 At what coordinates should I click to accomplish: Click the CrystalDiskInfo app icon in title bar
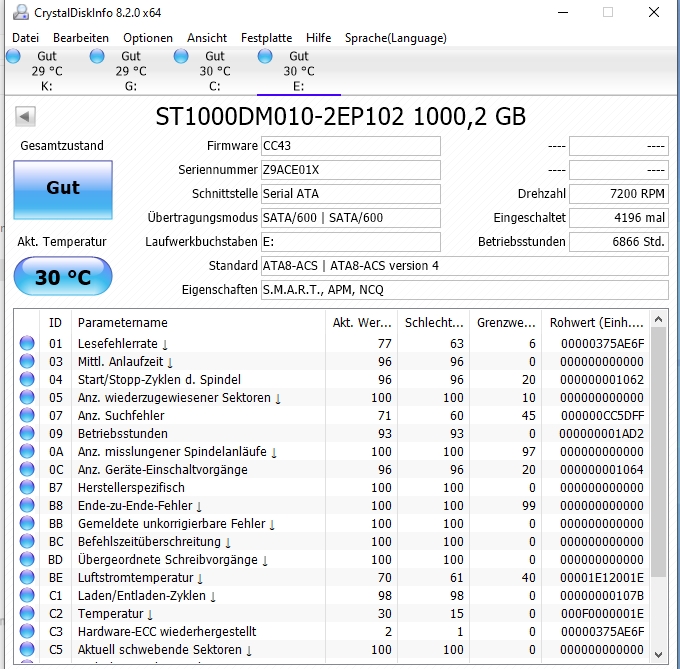pos(20,13)
